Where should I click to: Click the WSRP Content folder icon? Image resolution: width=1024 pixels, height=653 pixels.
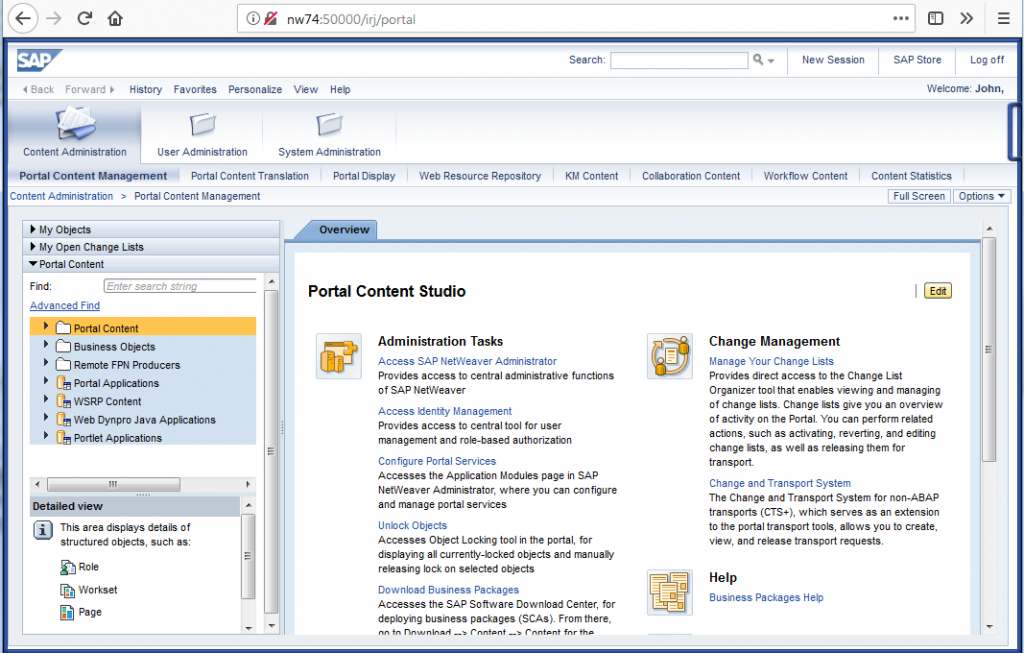(x=63, y=402)
